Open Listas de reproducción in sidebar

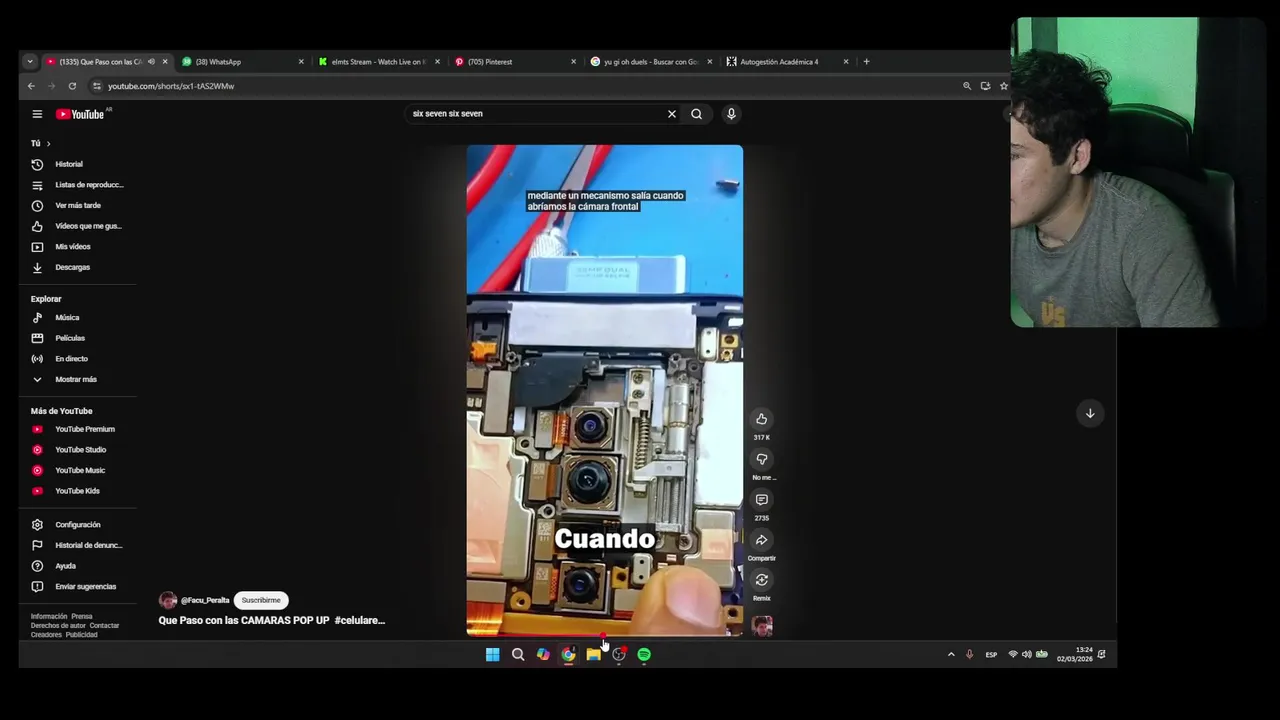(78, 185)
